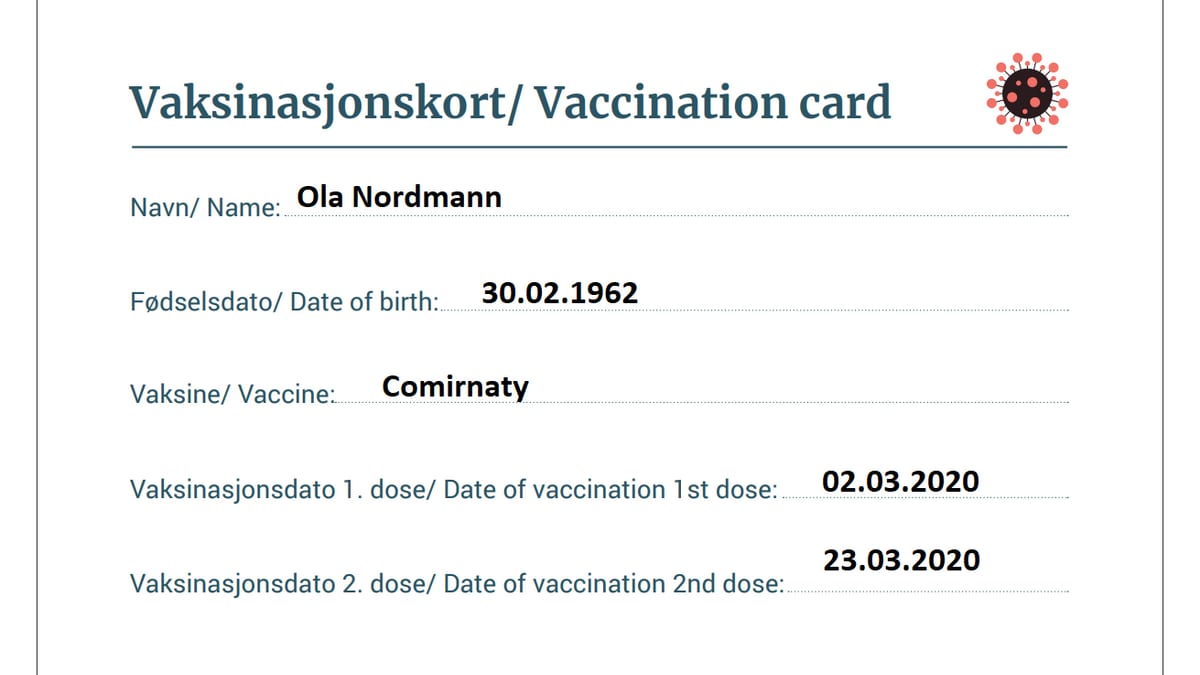The width and height of the screenshot is (1200, 675).
Task: Click "Vaccination card" in the heading
Action: point(711,103)
